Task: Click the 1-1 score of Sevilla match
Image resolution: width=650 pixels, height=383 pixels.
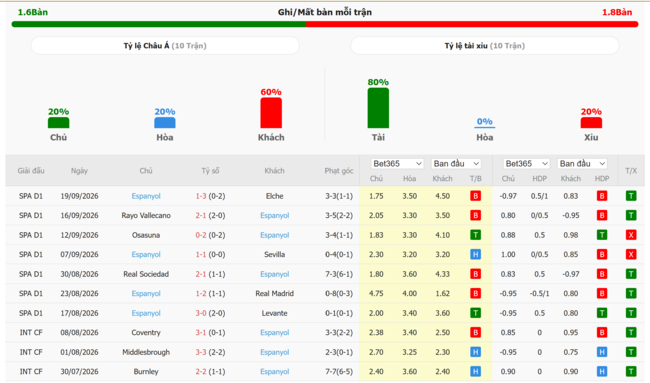Action: 201,255
